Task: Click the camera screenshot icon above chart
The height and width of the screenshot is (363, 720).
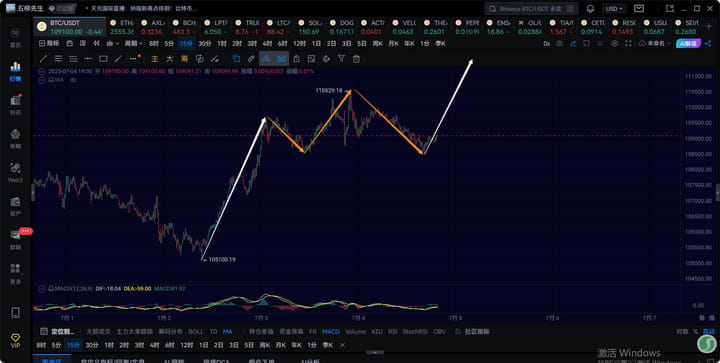Action: pos(559,43)
